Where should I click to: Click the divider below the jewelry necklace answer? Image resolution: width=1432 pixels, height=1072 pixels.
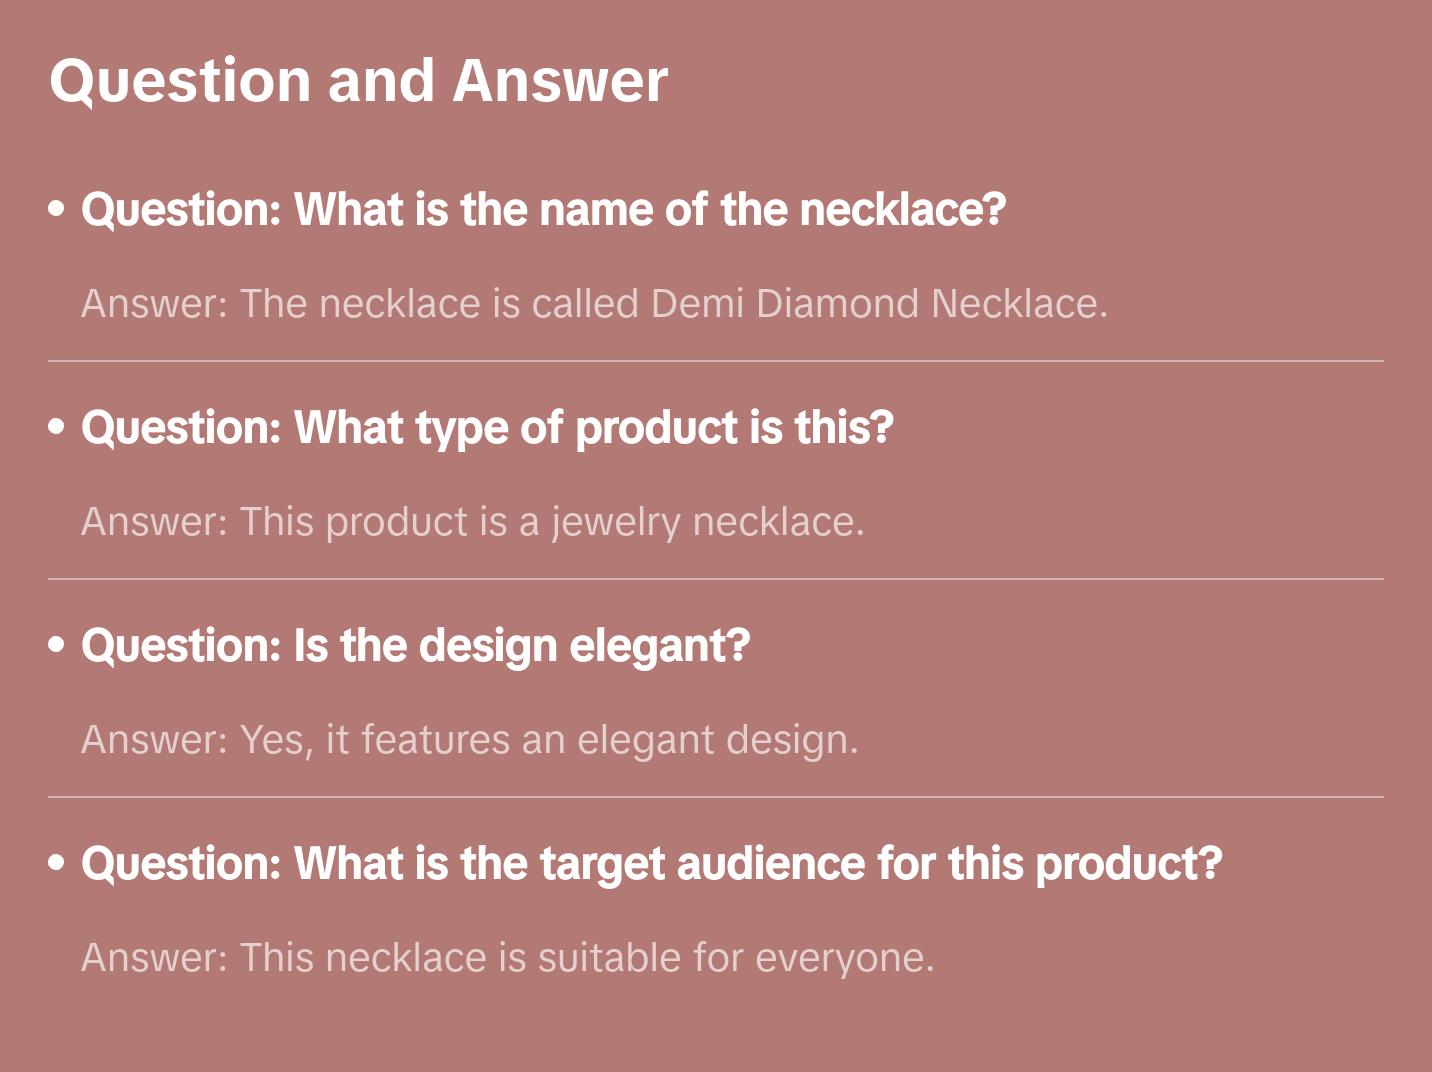tap(716, 579)
